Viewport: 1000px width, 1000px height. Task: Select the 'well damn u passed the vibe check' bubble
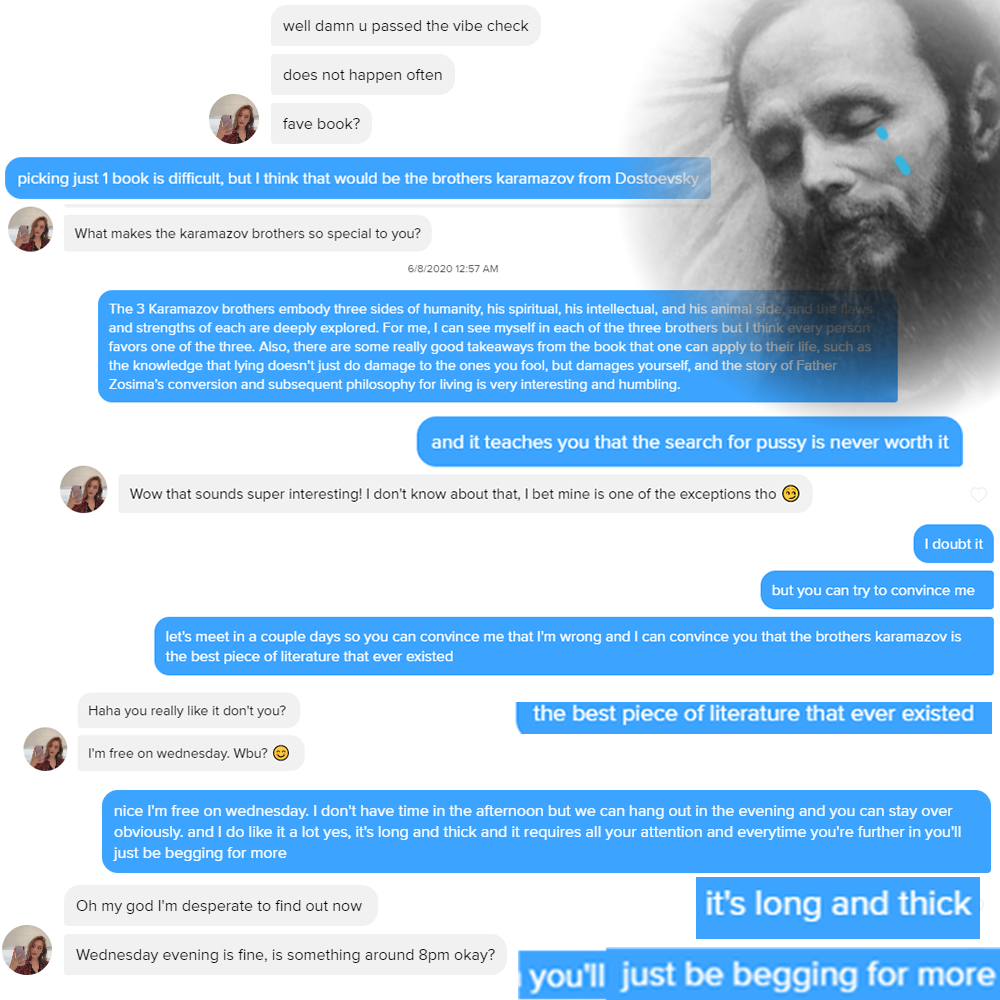(x=406, y=26)
